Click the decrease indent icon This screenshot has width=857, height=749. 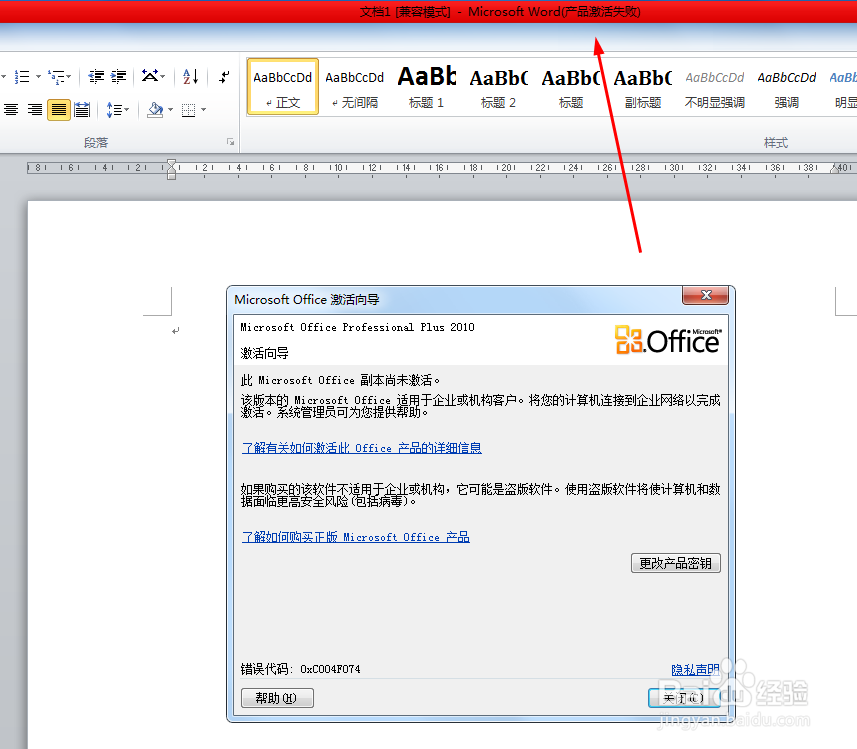coord(96,78)
